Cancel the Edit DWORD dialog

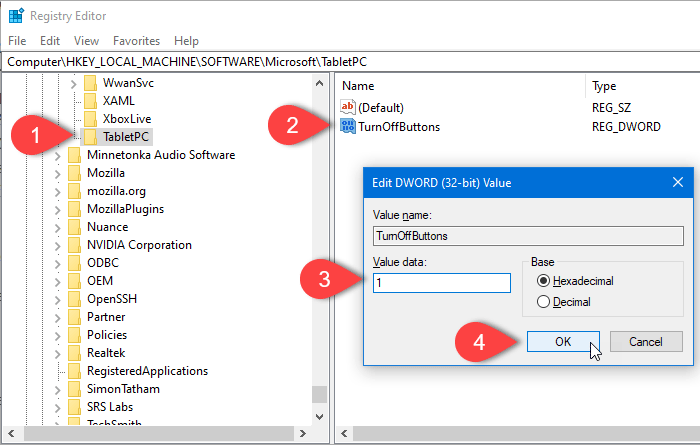pos(646,341)
